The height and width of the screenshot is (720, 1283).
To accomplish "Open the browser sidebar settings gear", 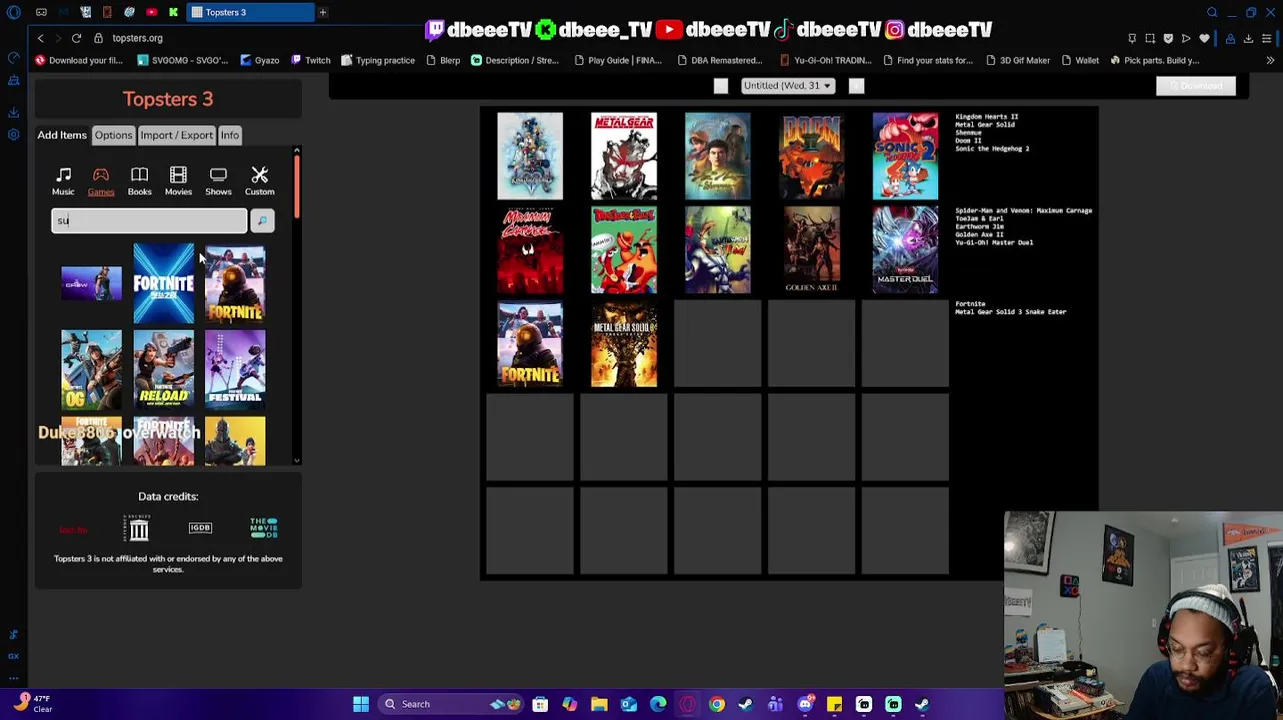I will point(13,134).
